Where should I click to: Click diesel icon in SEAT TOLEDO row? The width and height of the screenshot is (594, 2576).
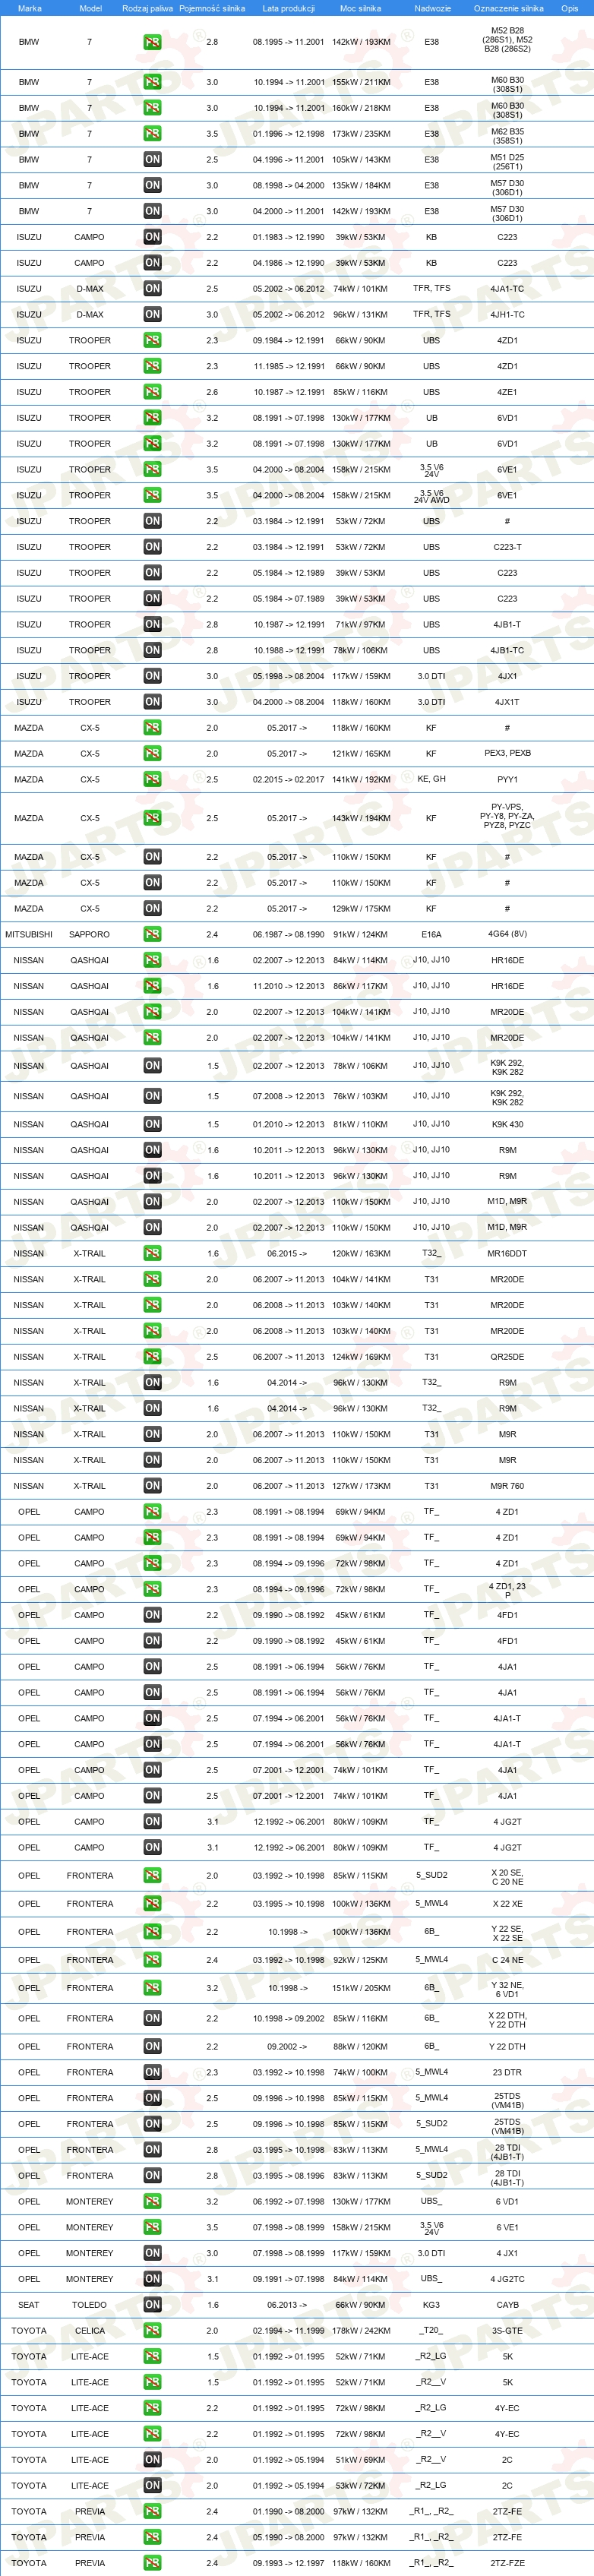(x=152, y=2305)
